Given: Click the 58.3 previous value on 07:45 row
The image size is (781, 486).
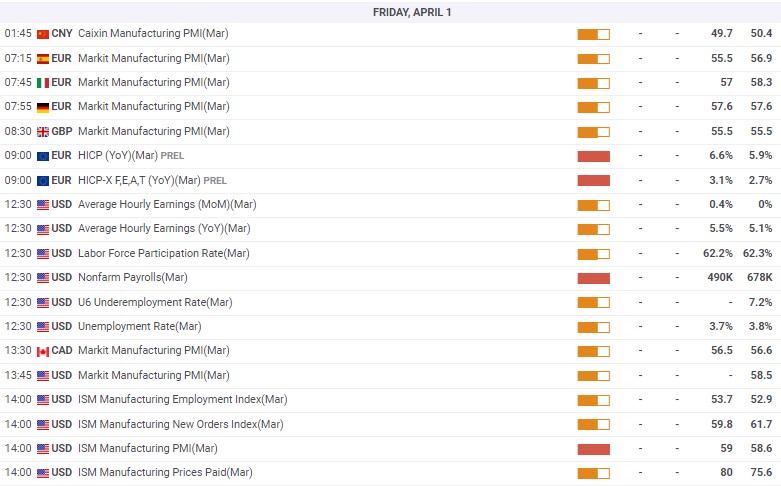Looking at the screenshot, I should click(762, 82).
